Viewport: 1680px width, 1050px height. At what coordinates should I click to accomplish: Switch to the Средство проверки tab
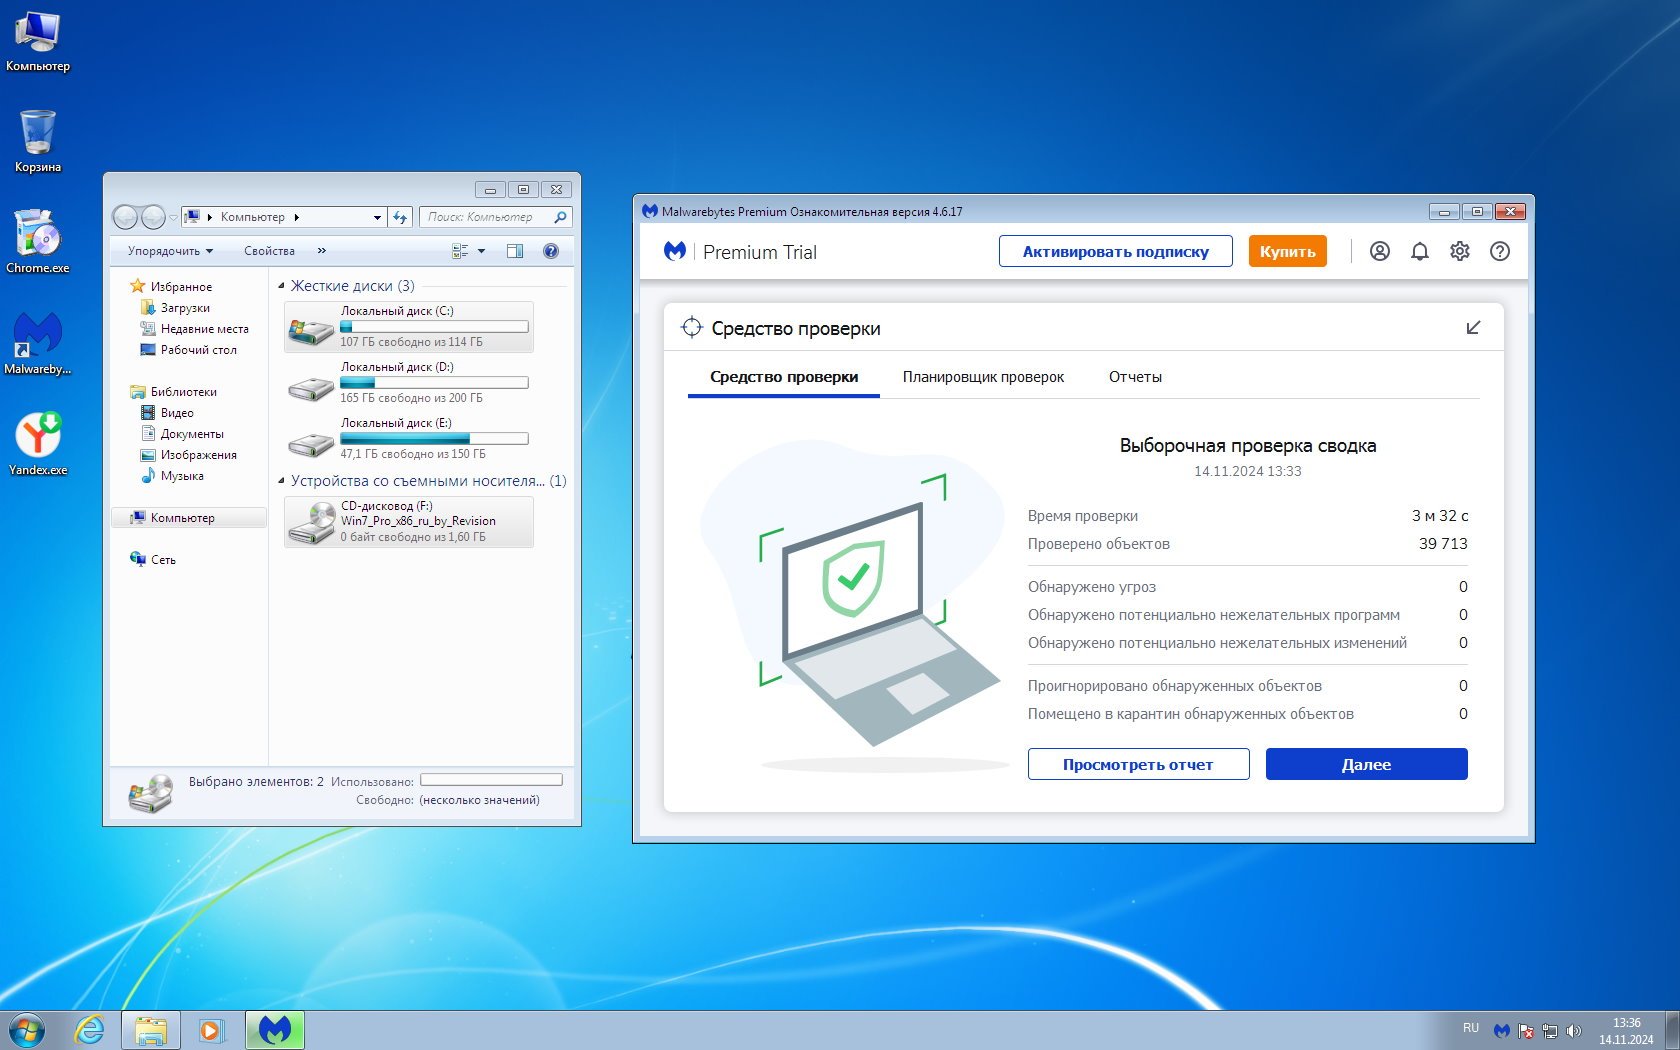pyautogui.click(x=784, y=377)
